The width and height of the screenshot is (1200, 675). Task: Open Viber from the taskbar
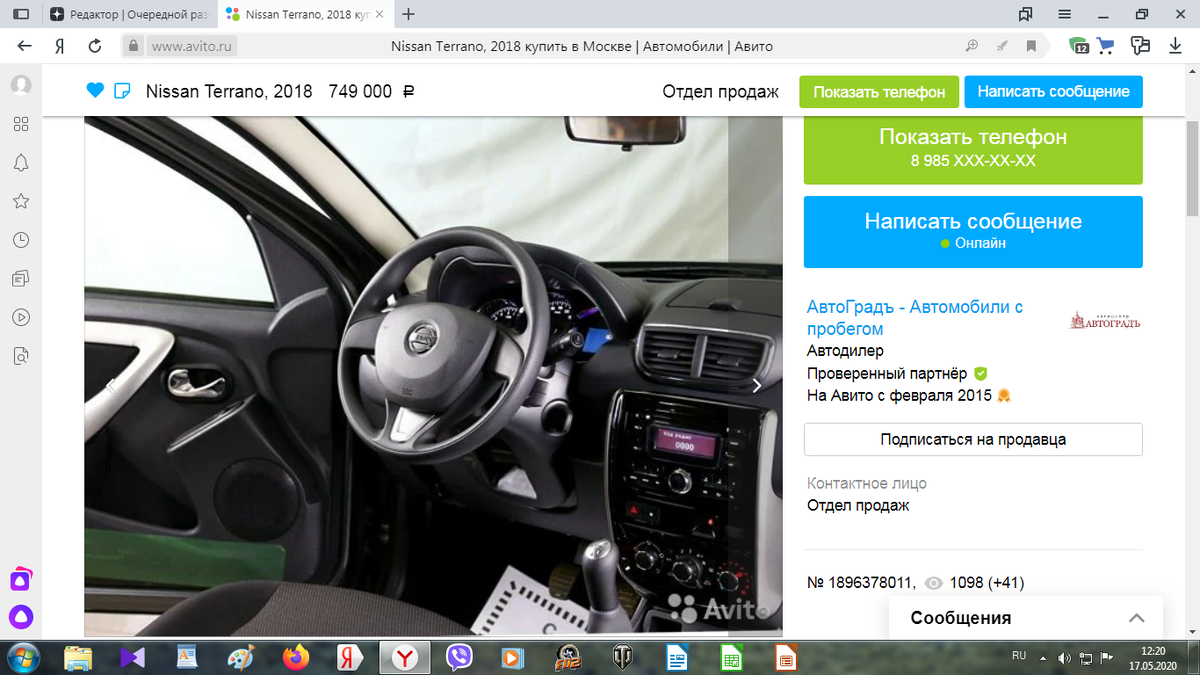458,658
